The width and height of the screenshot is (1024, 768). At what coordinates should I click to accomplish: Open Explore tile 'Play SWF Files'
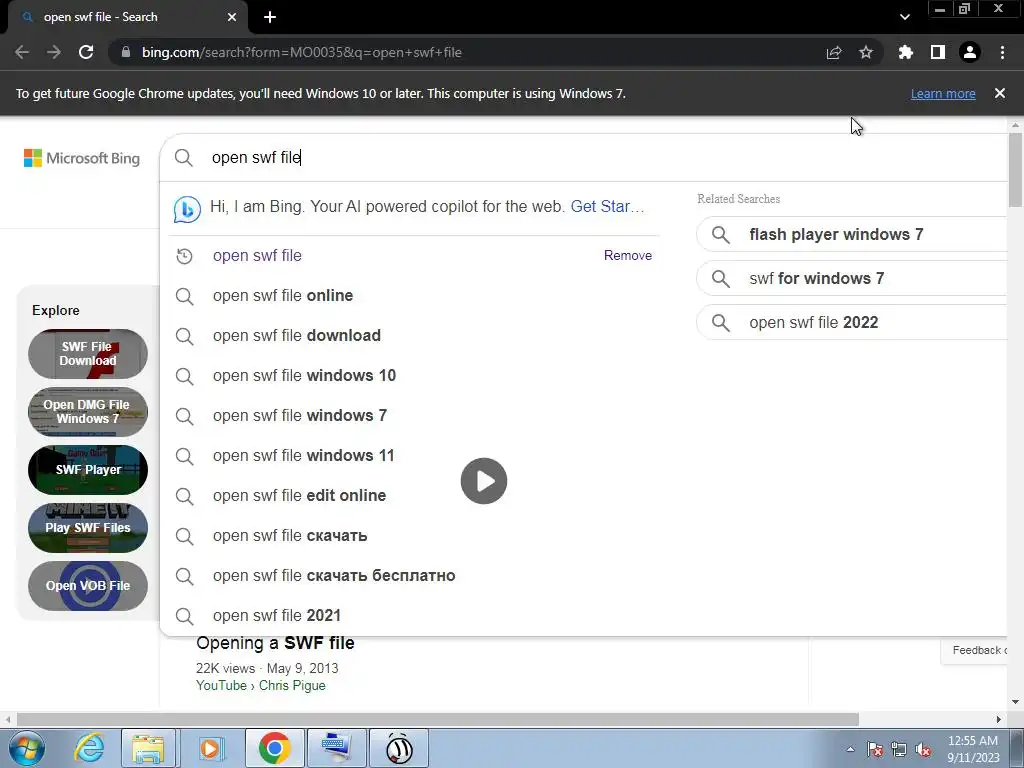click(x=88, y=528)
